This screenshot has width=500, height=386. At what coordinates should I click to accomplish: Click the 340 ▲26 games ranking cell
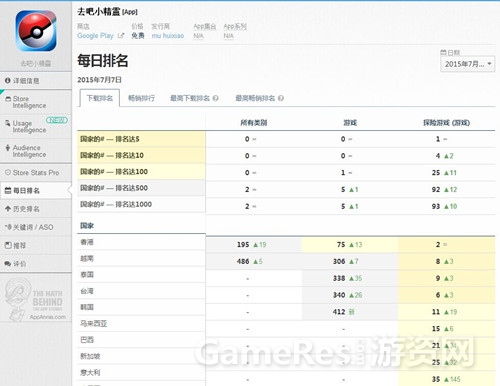coord(350,295)
